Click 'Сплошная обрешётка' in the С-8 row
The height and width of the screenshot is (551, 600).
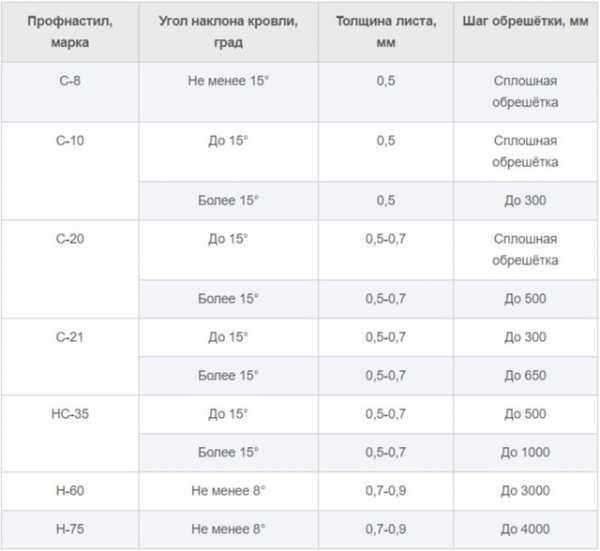pyautogui.click(x=525, y=90)
